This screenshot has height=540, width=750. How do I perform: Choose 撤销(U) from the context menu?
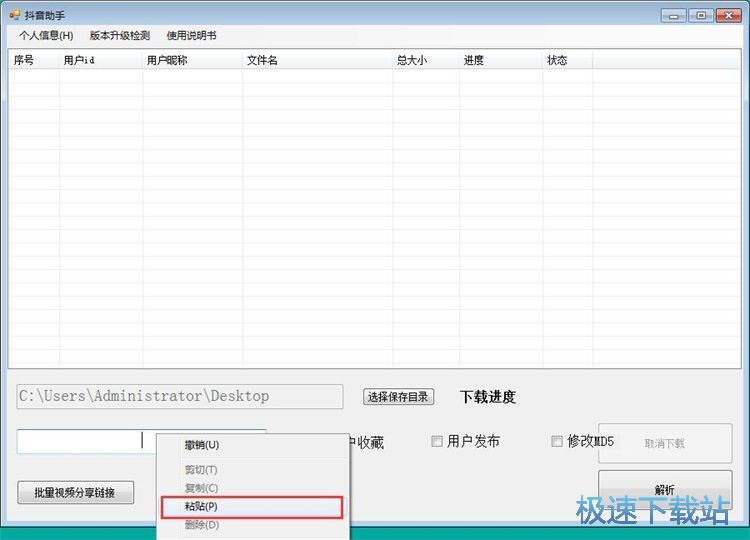252,445
